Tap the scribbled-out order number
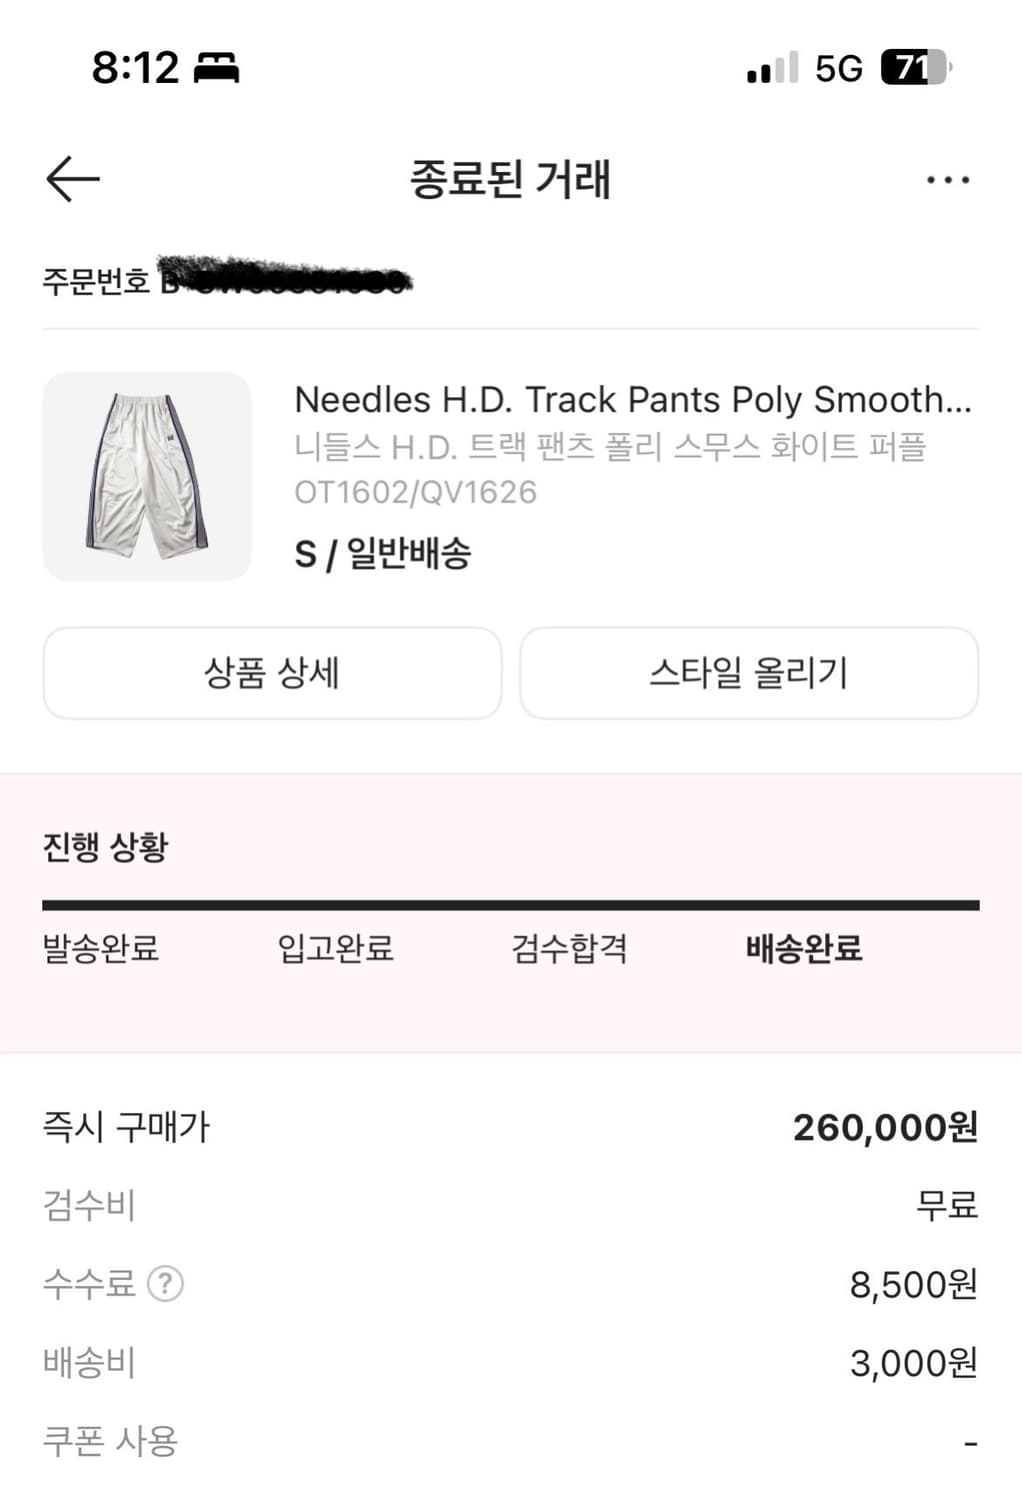 [x=285, y=277]
